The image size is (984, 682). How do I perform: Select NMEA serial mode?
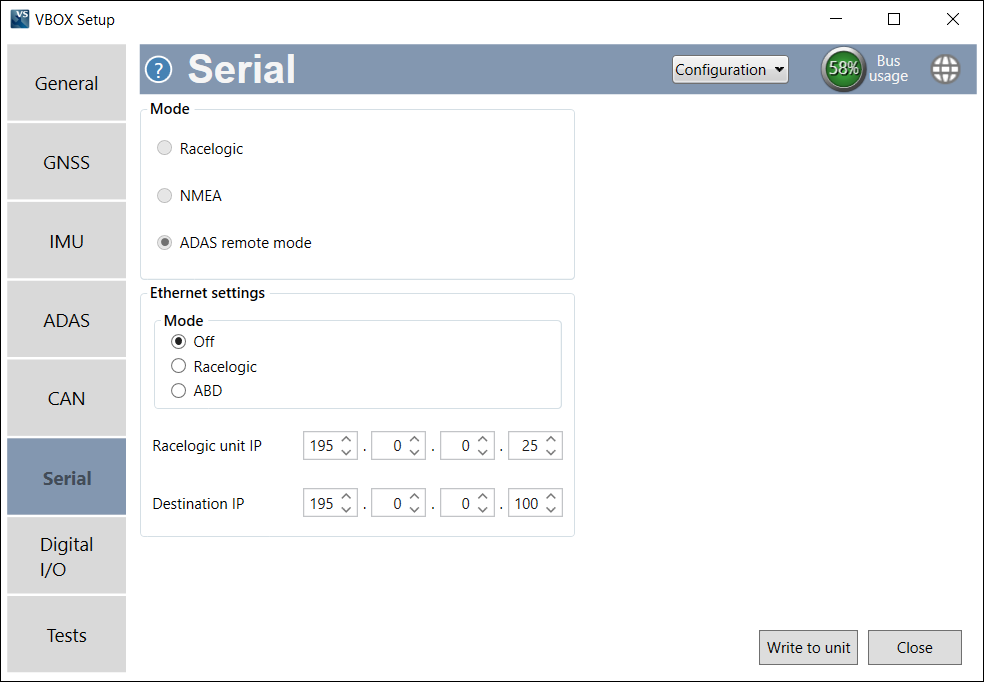tap(164, 195)
